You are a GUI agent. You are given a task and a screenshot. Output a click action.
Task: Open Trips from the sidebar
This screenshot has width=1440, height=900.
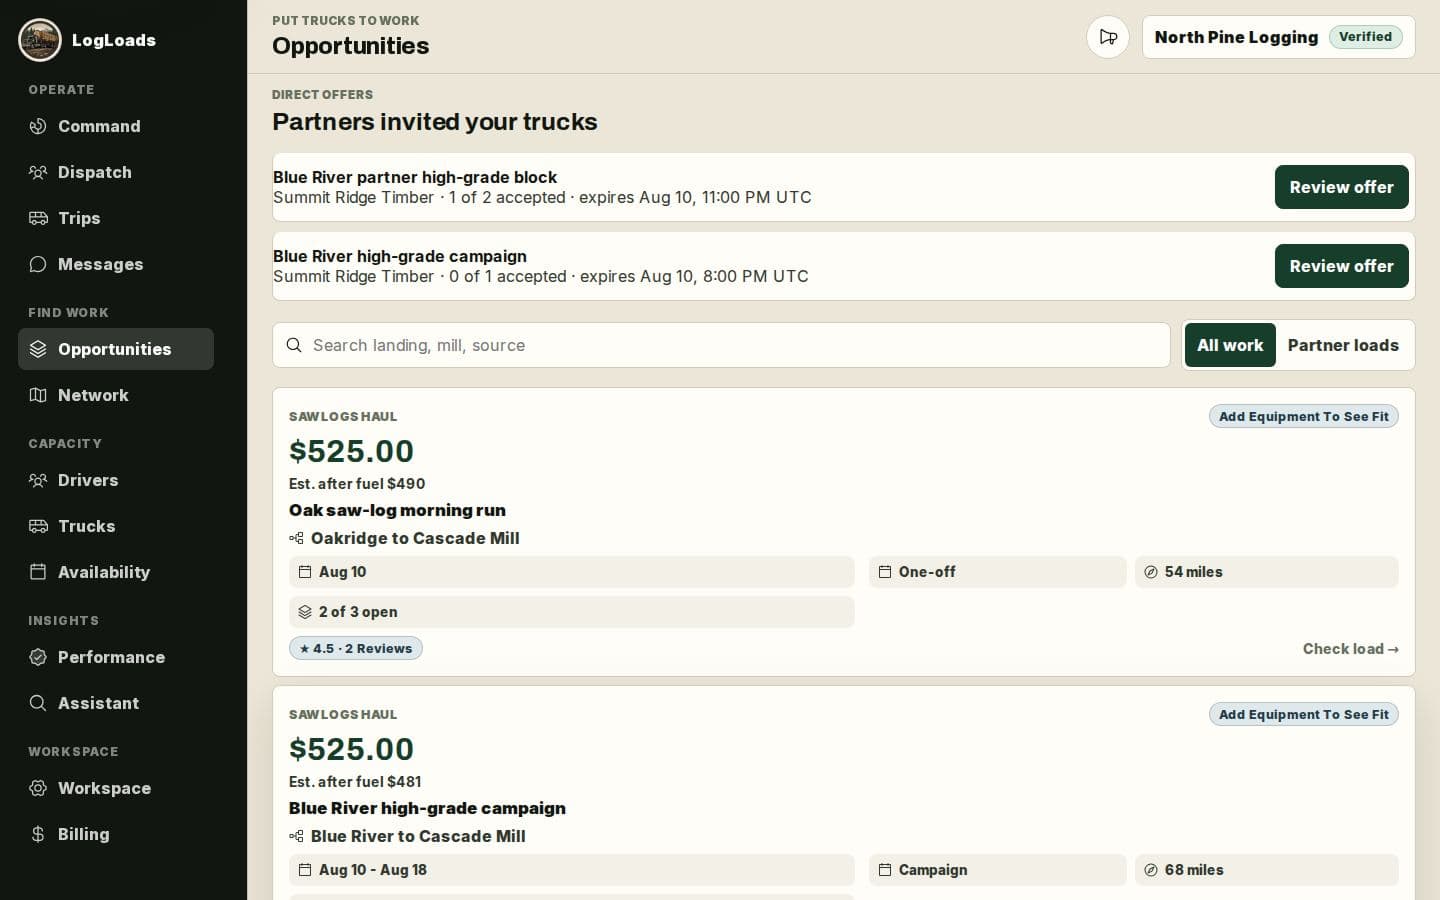coord(116,218)
